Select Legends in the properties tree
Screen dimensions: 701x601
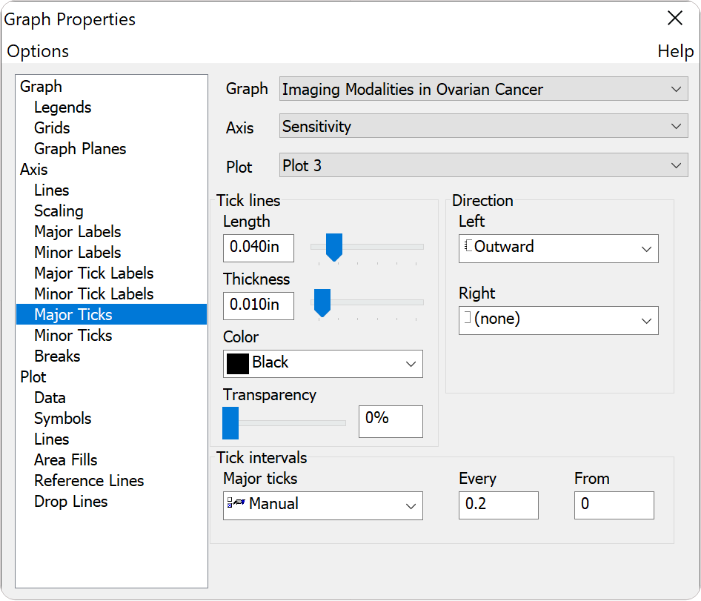click(x=62, y=107)
